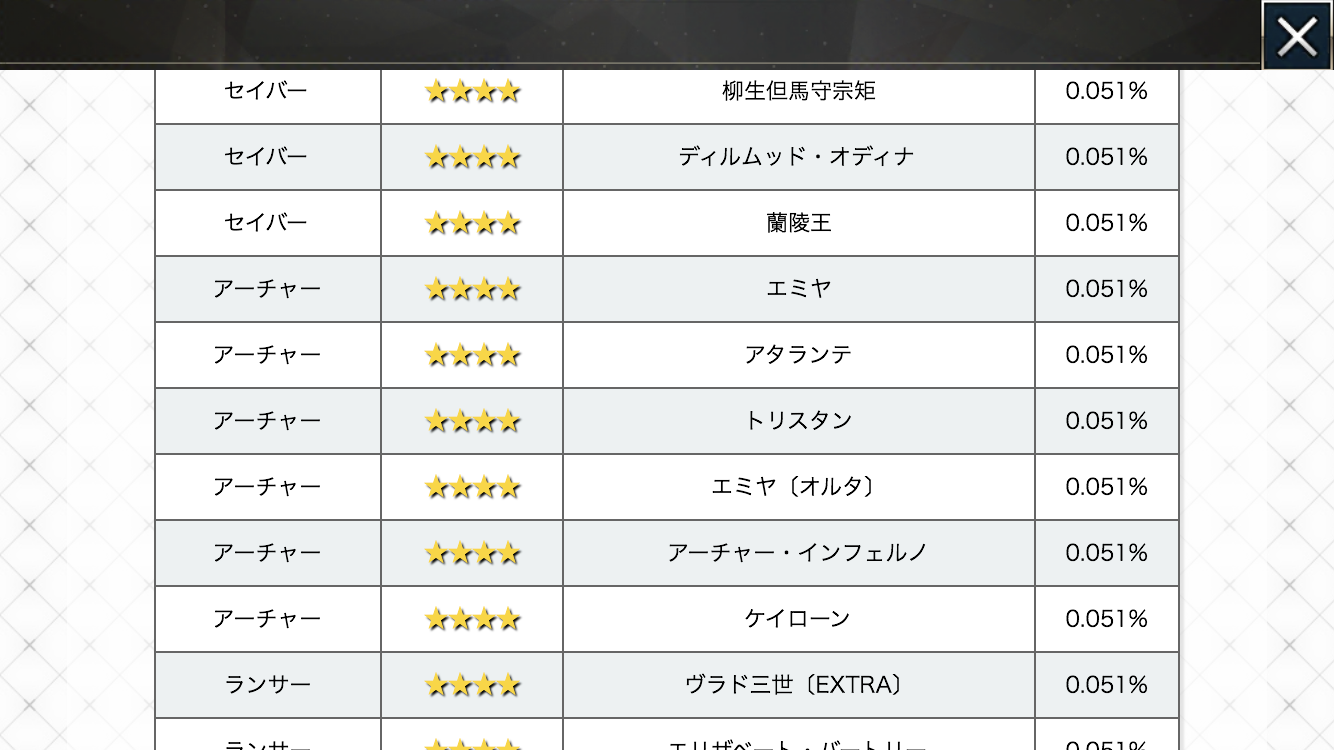Select the 蘭陵王 servant name

coord(798,223)
